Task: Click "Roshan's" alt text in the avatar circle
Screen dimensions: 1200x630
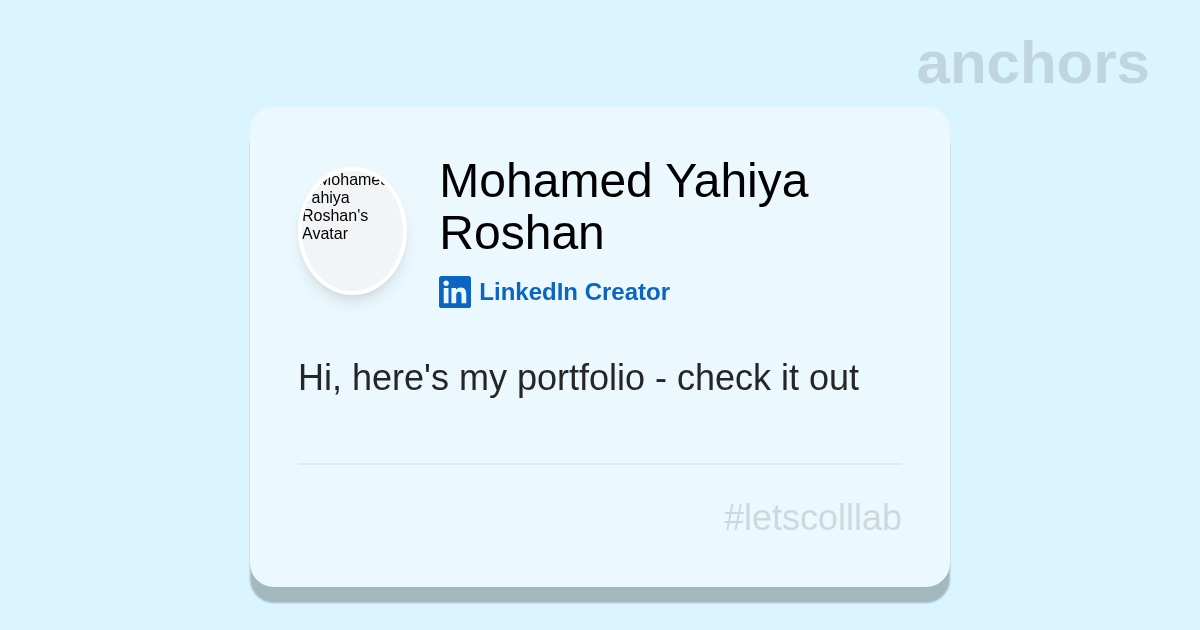Action: coord(335,216)
